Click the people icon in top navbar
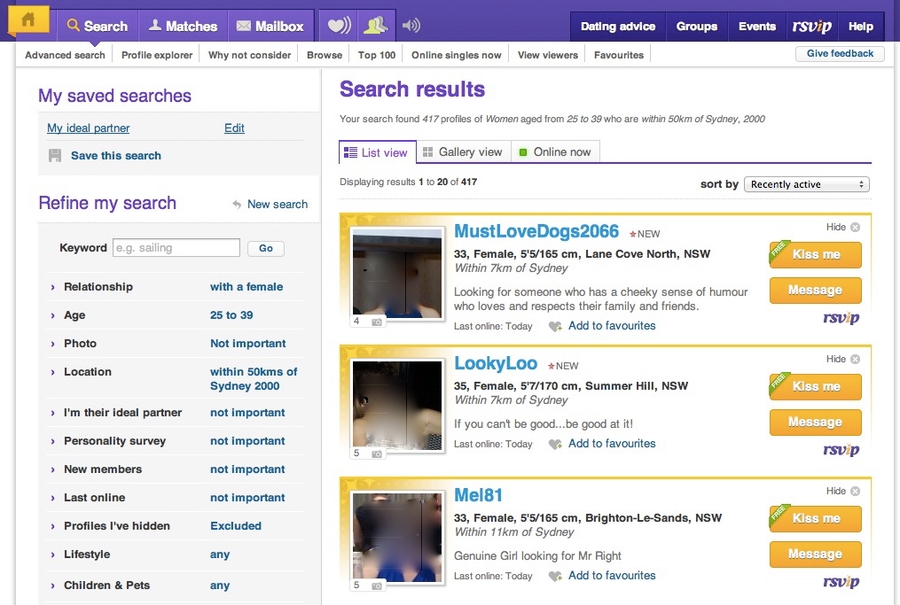 tap(375, 26)
